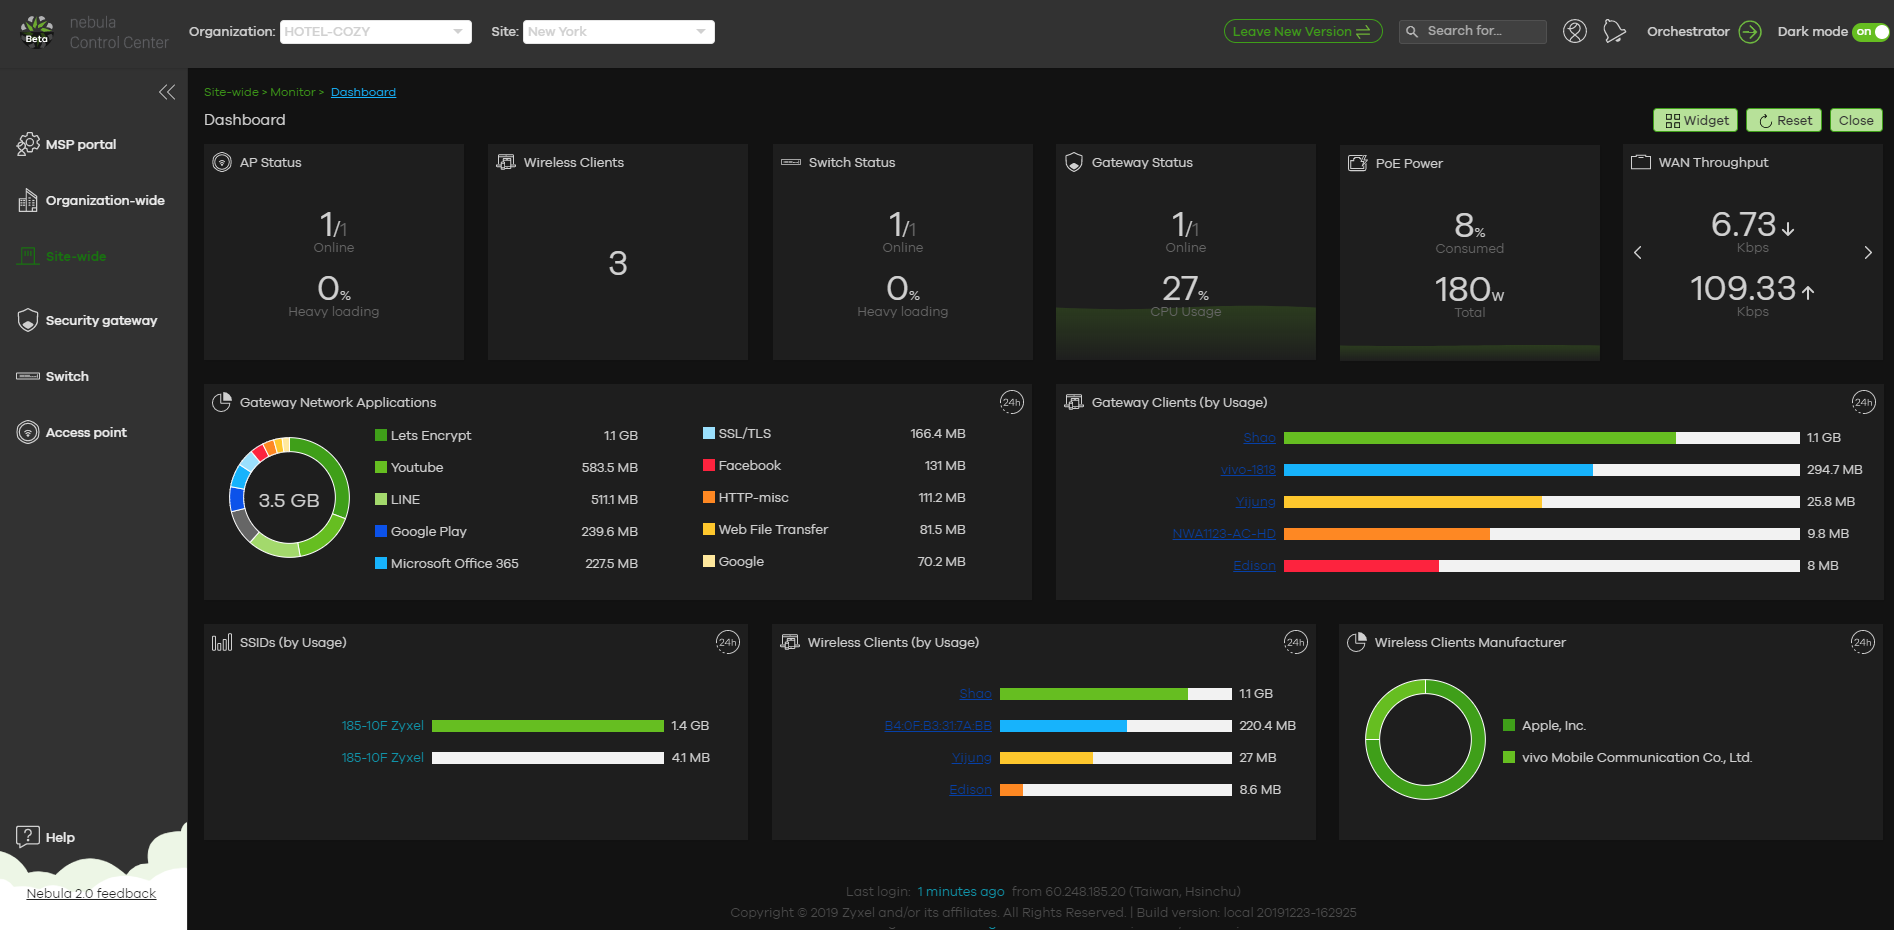The height and width of the screenshot is (930, 1894).
Task: Open the MSP portal sidebar icon
Action: tap(28, 144)
